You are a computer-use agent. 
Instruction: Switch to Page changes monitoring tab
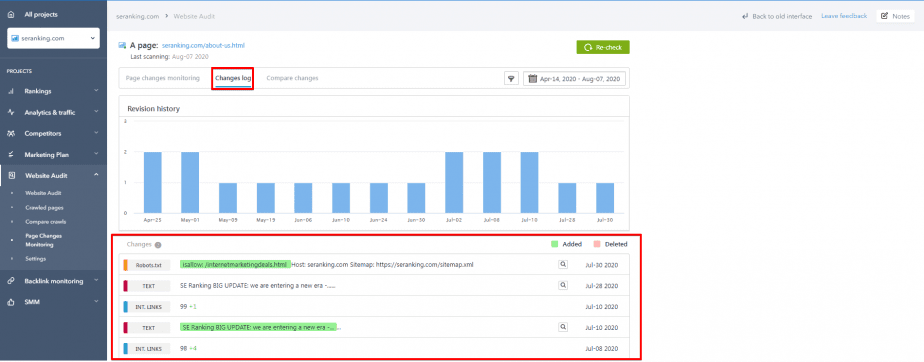pos(163,78)
